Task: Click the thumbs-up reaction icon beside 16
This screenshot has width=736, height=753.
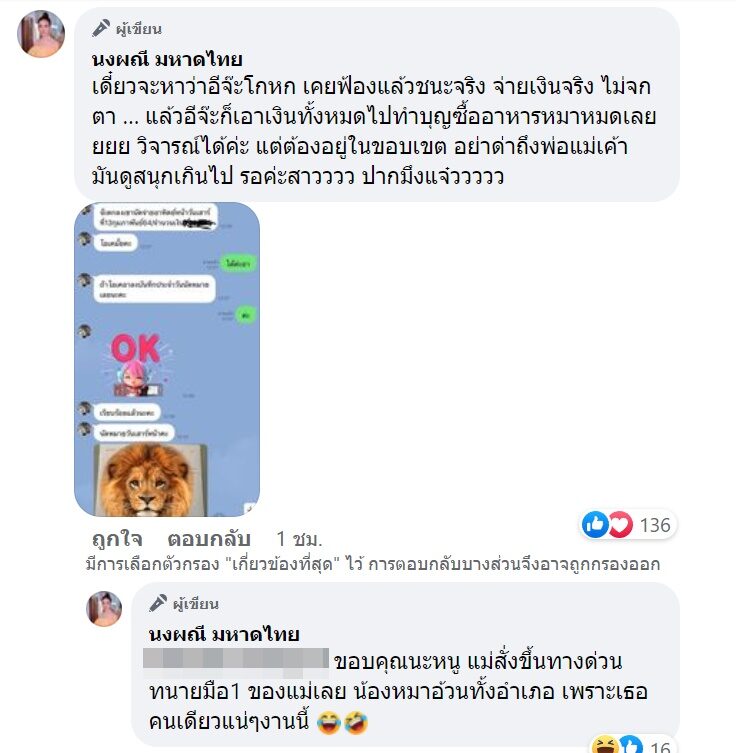Action: pyautogui.click(x=630, y=745)
